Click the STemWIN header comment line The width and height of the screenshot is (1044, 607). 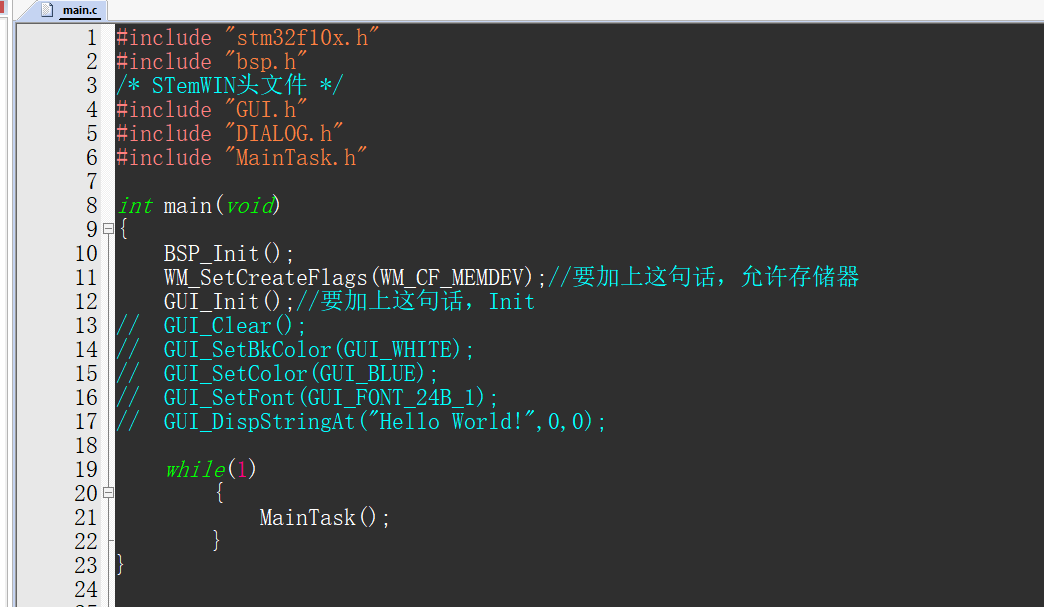(228, 85)
